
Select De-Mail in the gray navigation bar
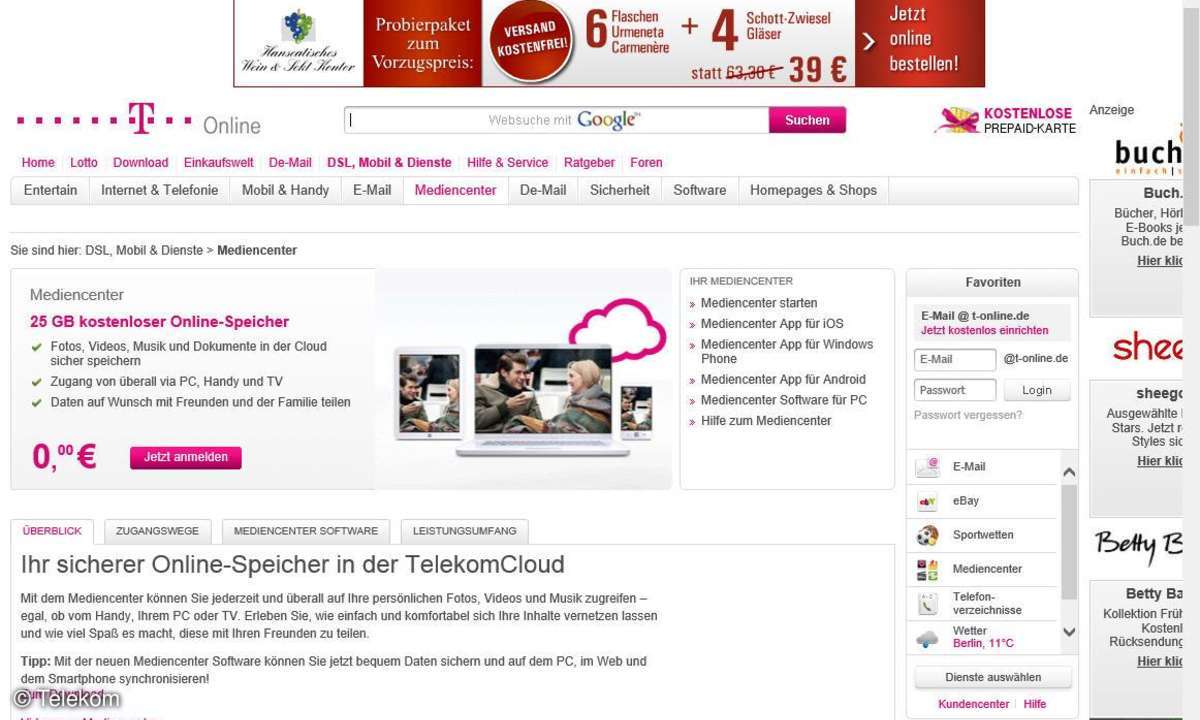543,190
